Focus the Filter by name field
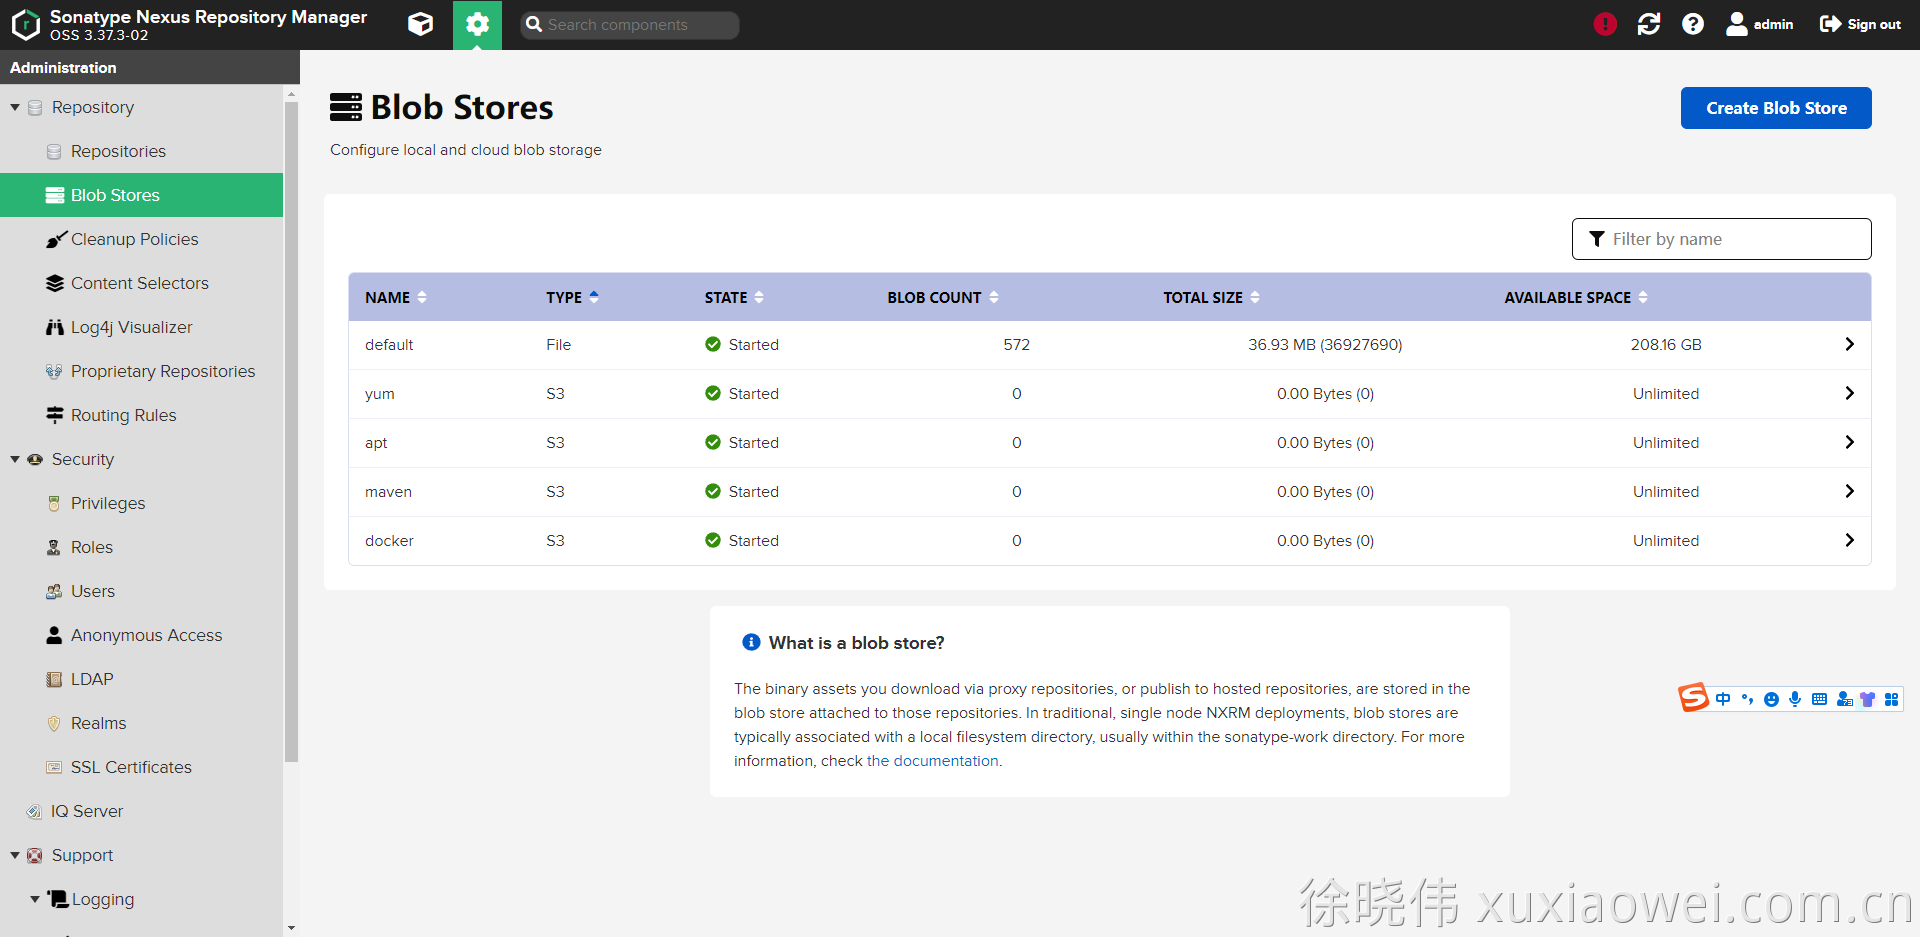The width and height of the screenshot is (1920, 937). click(1733, 239)
